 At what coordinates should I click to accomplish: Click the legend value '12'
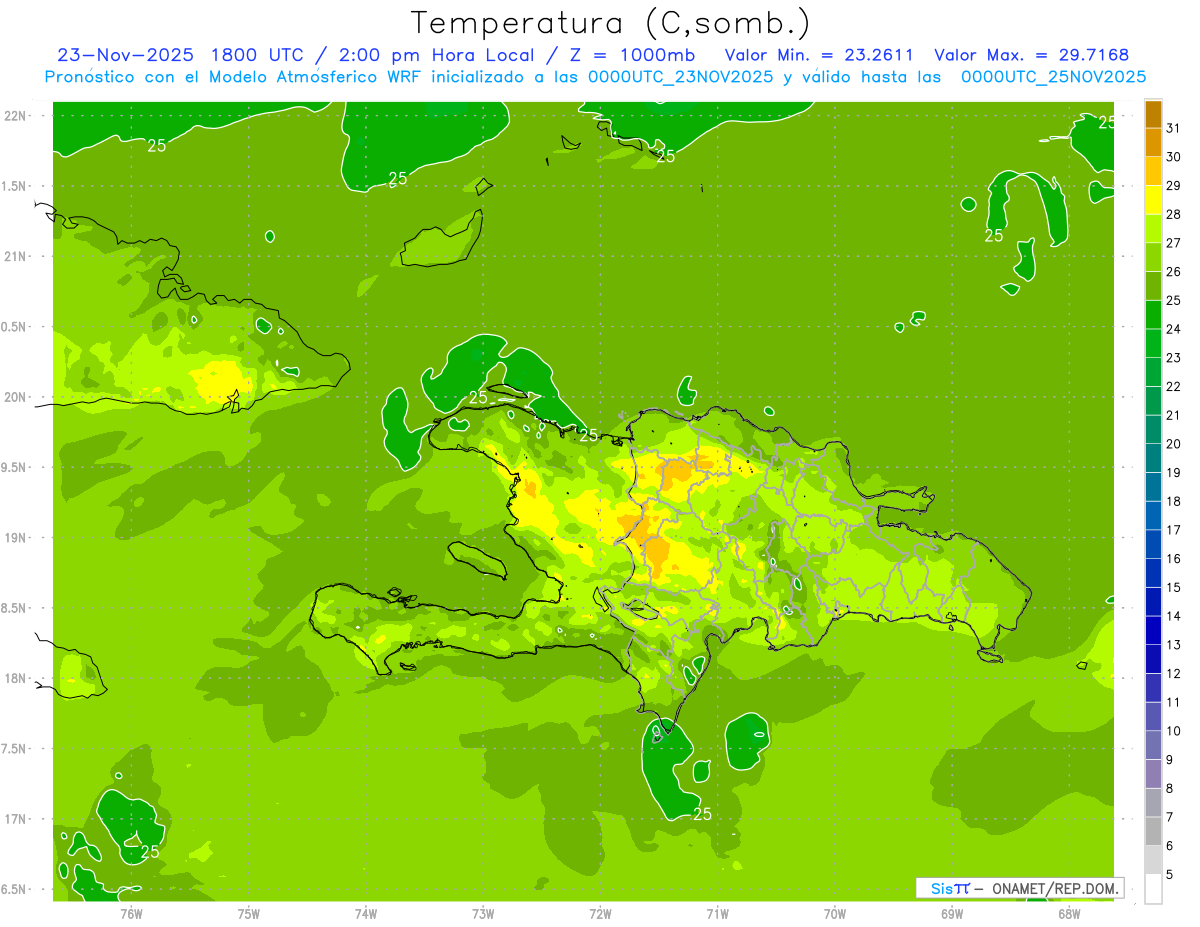pos(1174,674)
